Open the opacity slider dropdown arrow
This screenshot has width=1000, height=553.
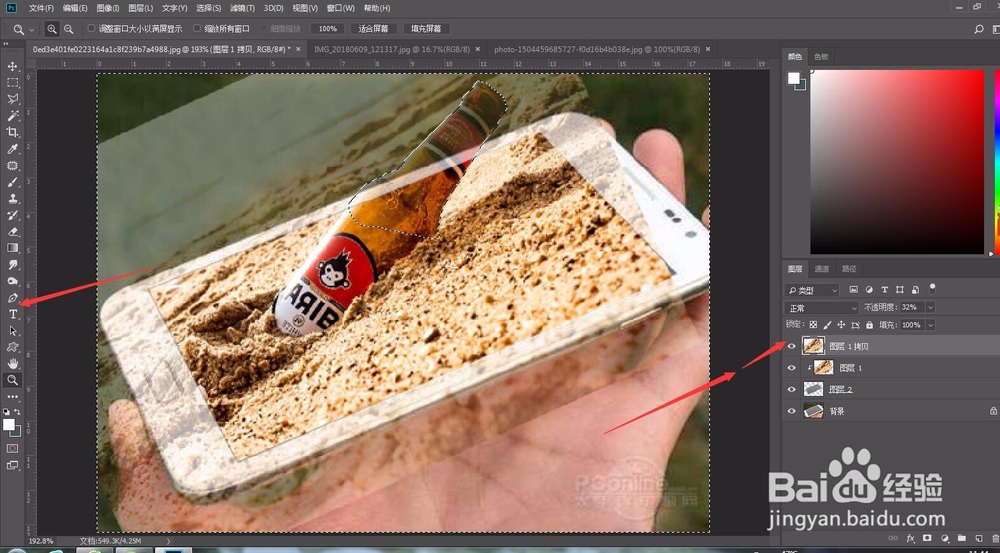point(930,307)
